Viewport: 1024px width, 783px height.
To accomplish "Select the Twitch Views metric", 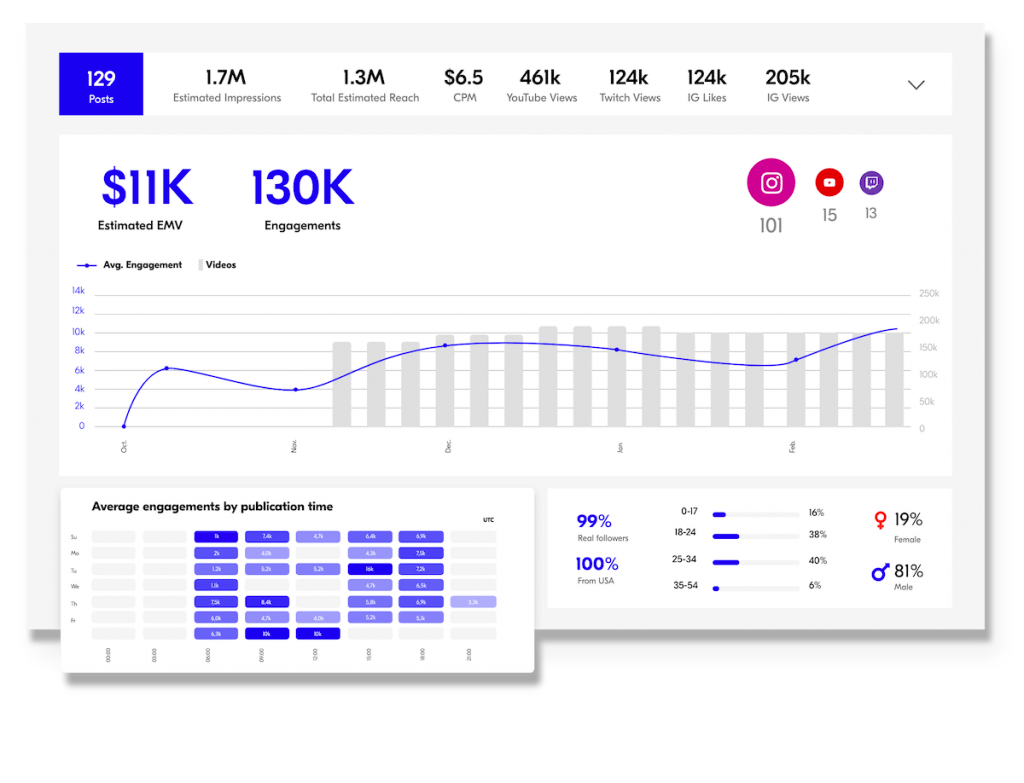I will pos(630,85).
